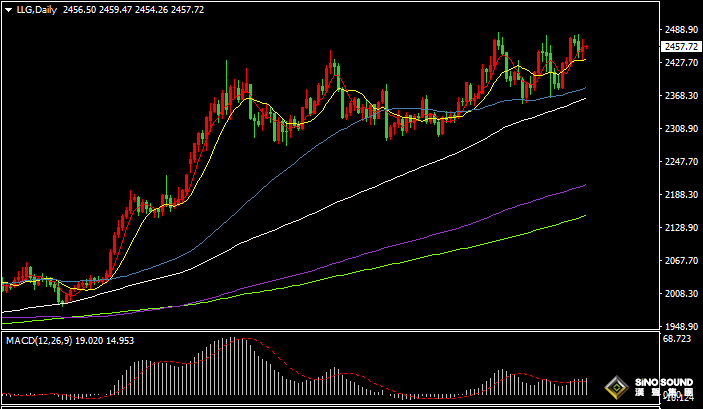Click the last candlestick on the chart
This screenshot has width=703, height=409.
[585, 47]
